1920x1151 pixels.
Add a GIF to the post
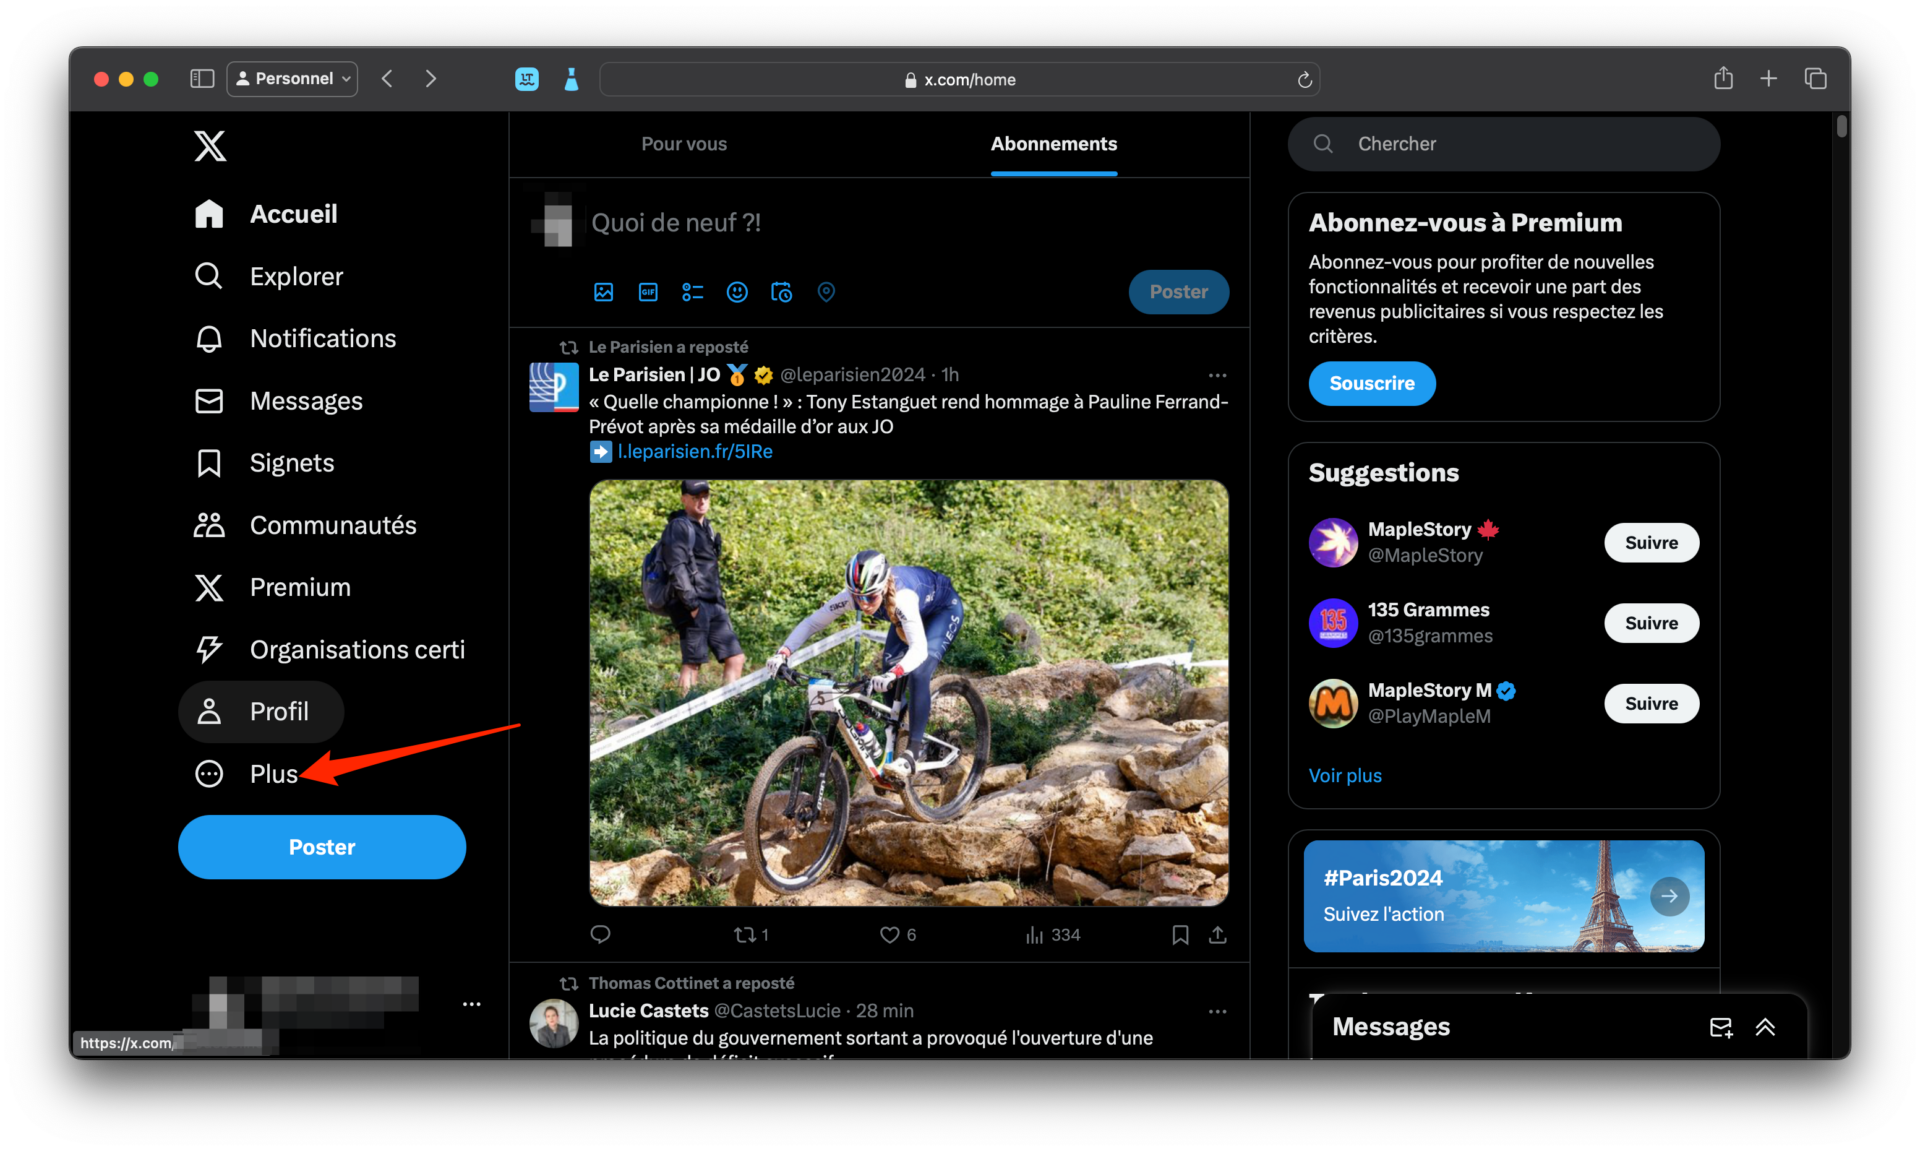648,292
